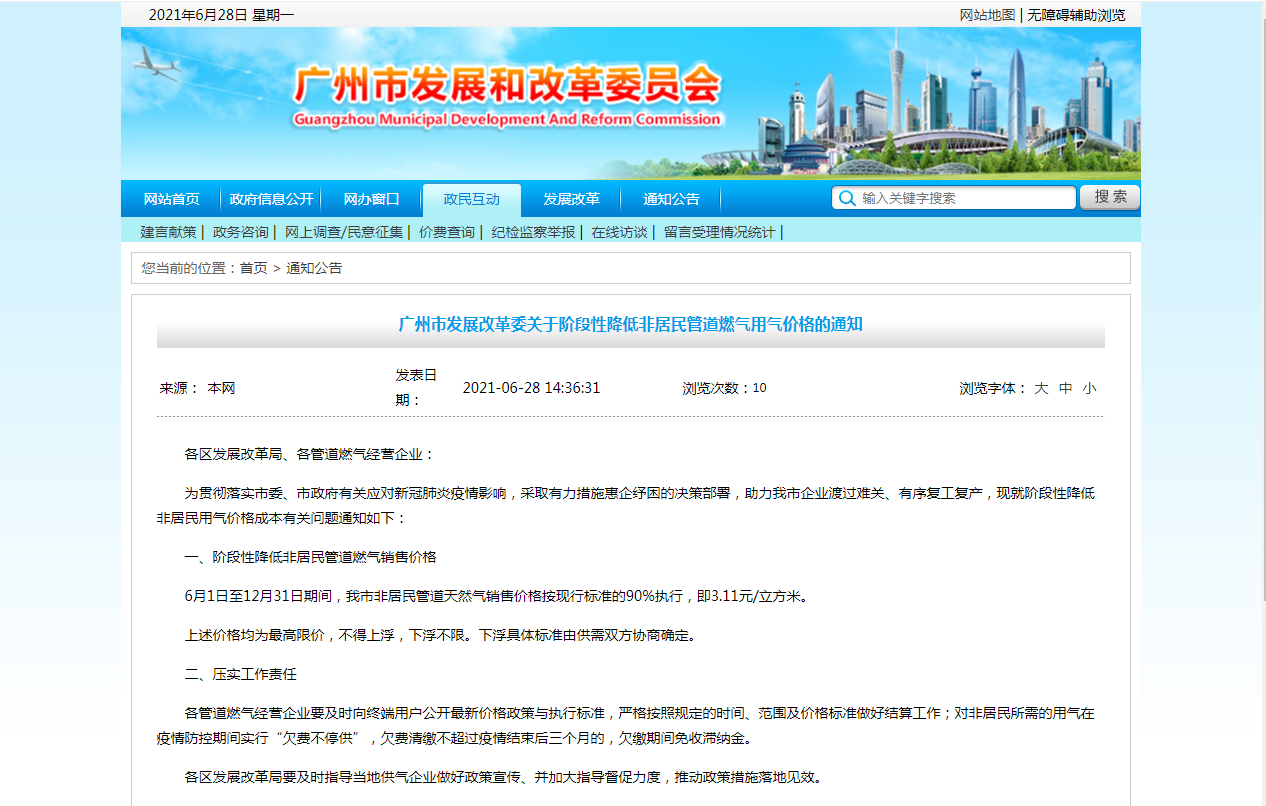Go to 首页 in breadcrumb

(253, 268)
